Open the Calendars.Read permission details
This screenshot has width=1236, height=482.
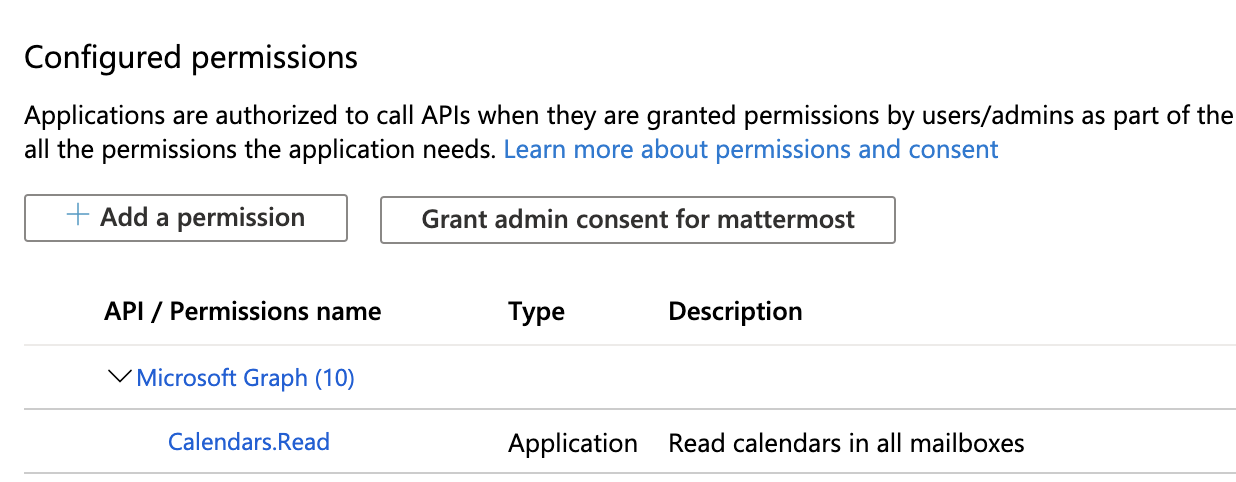pos(249,441)
